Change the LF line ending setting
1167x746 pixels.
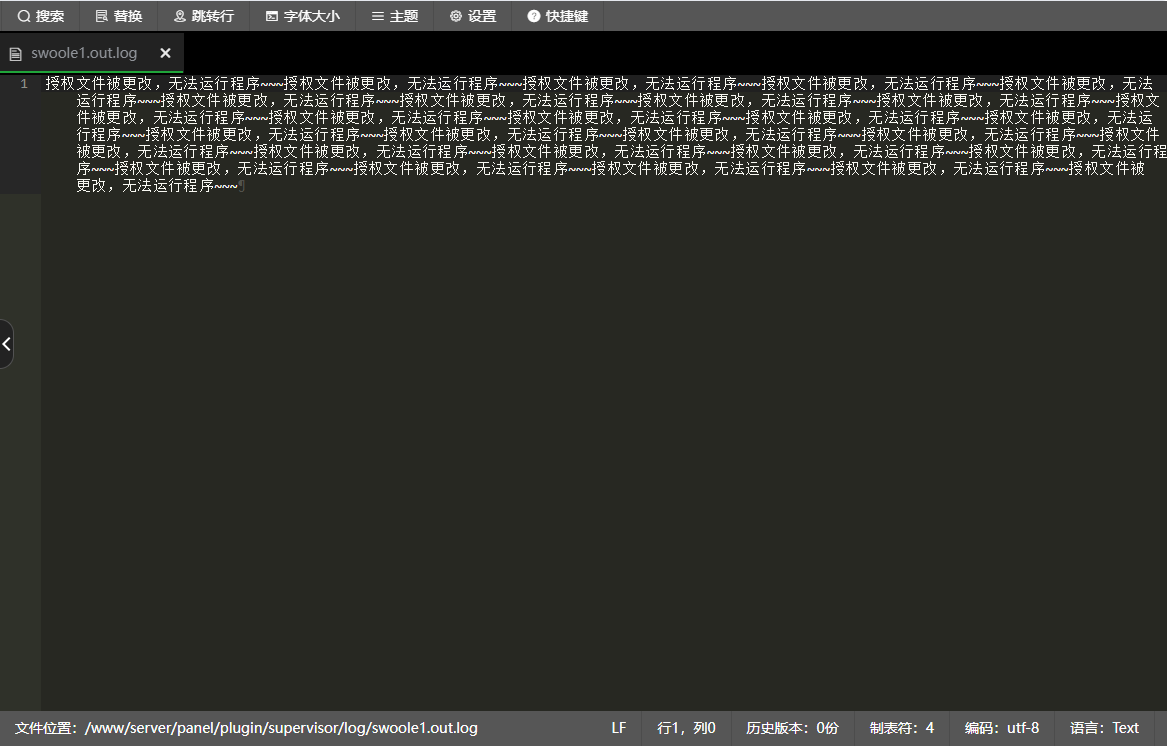click(x=618, y=727)
